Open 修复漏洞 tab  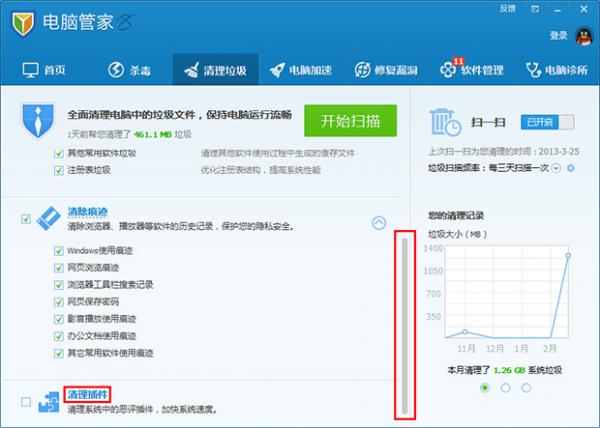(x=386, y=70)
